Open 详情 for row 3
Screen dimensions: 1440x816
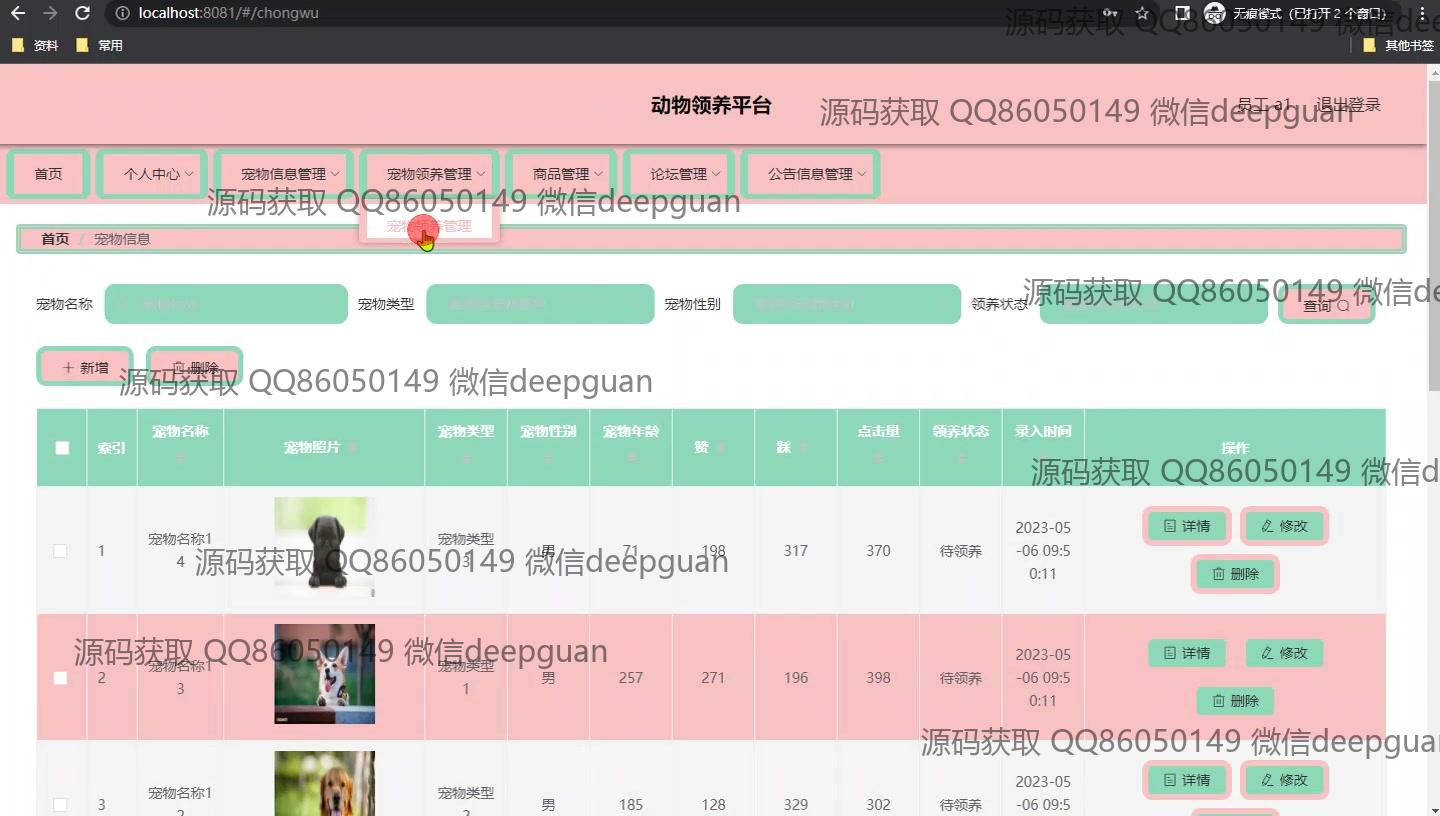point(1186,780)
